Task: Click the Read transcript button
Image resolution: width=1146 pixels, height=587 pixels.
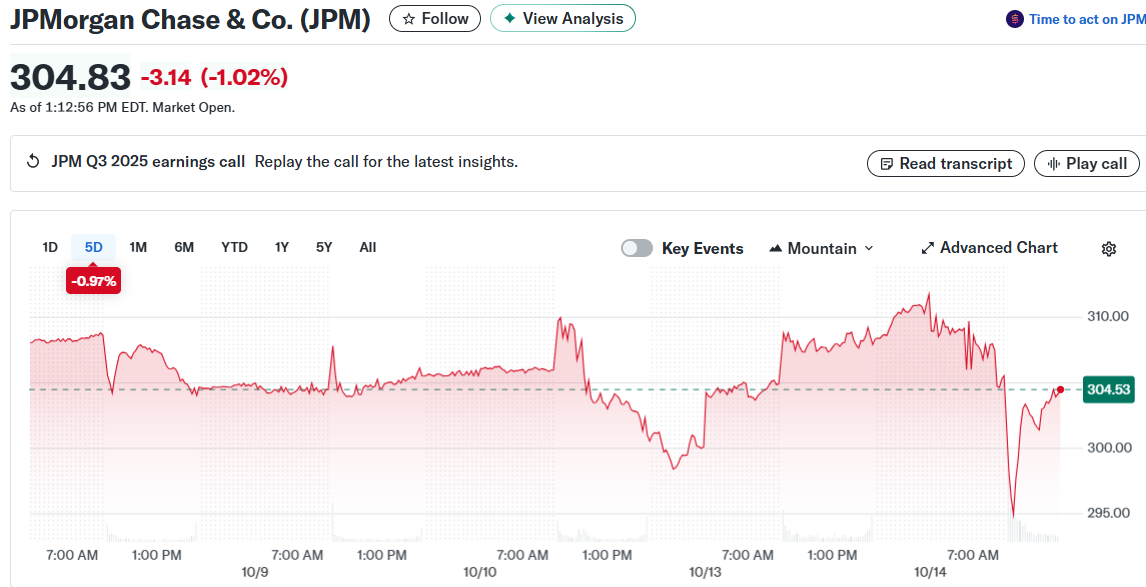Action: pos(945,164)
